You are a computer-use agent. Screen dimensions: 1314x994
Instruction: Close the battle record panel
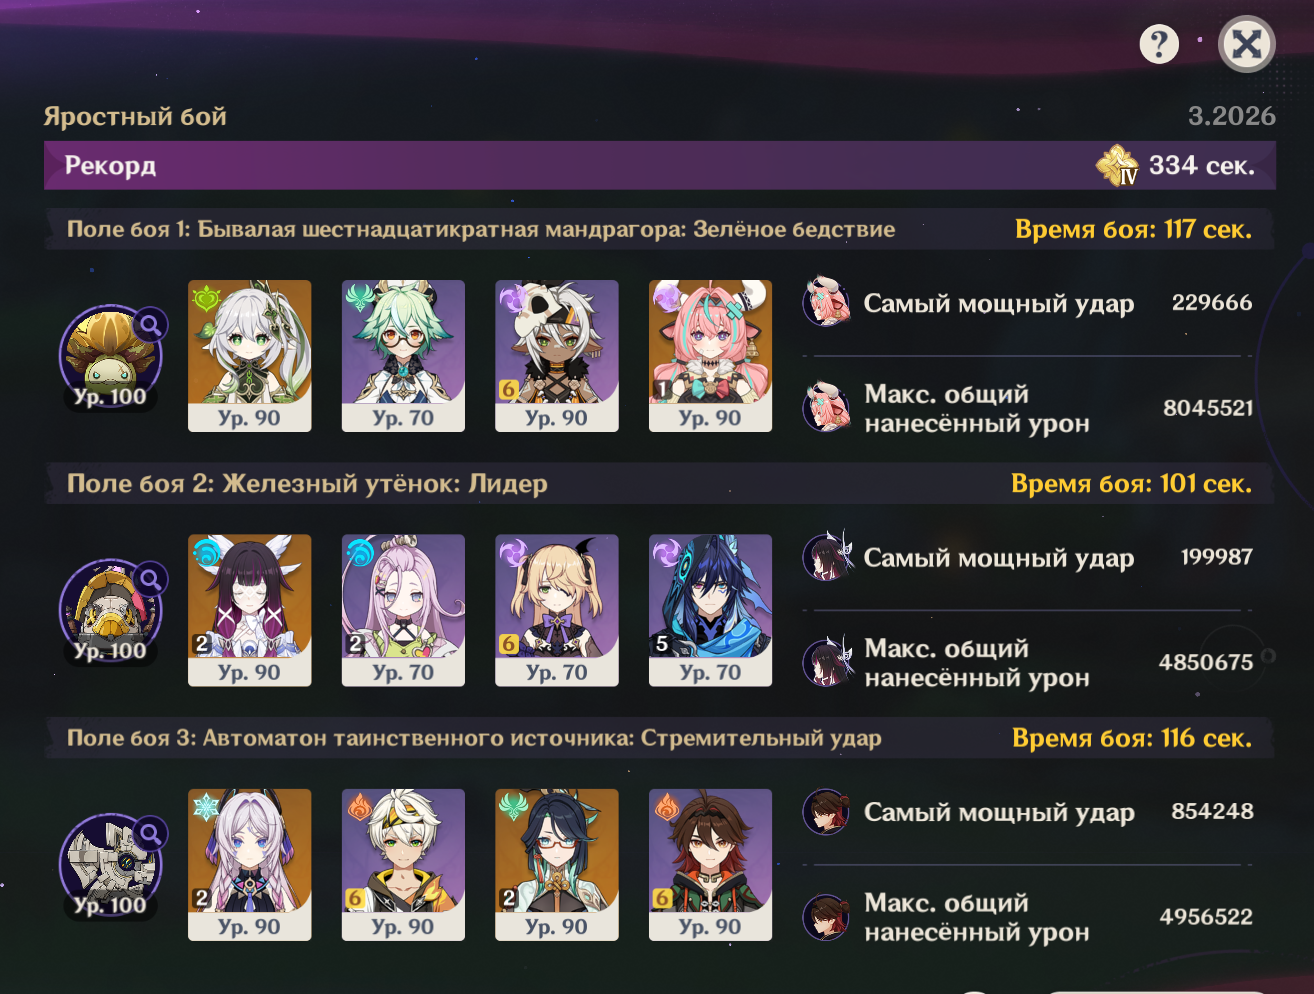coord(1246,44)
